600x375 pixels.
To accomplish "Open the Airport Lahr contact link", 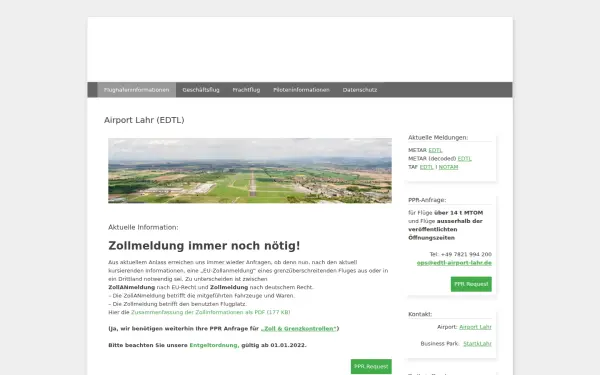I will pos(475,327).
